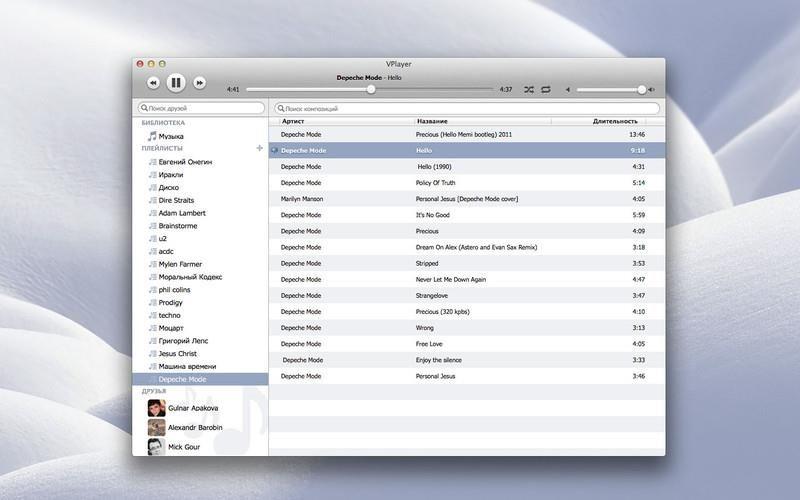Select the track Precious (320 kpbs)
This screenshot has height=500, width=800.
(x=467, y=312)
